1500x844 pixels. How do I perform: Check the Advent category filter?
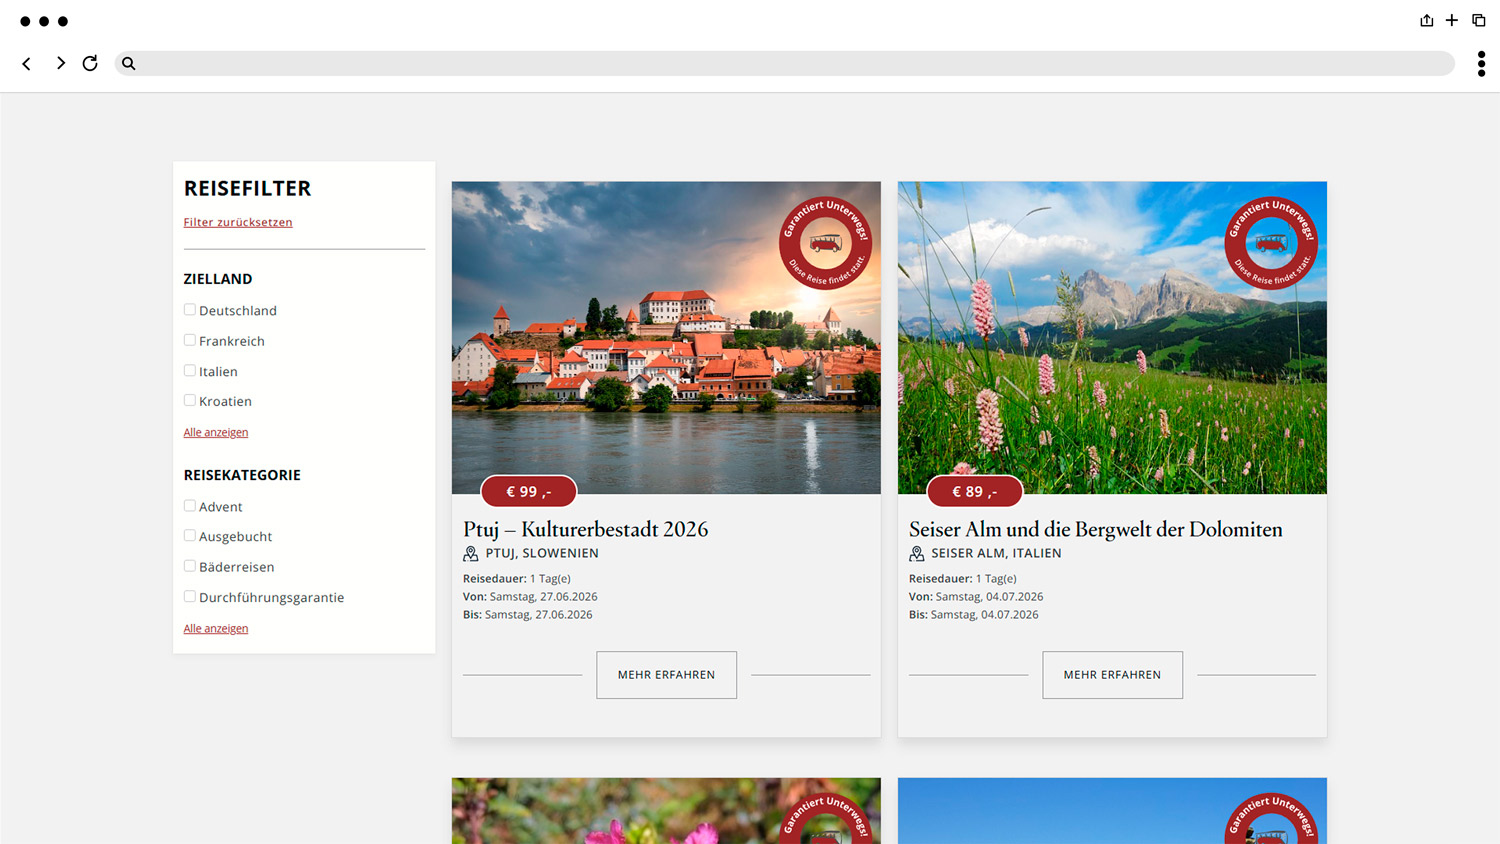coord(190,506)
